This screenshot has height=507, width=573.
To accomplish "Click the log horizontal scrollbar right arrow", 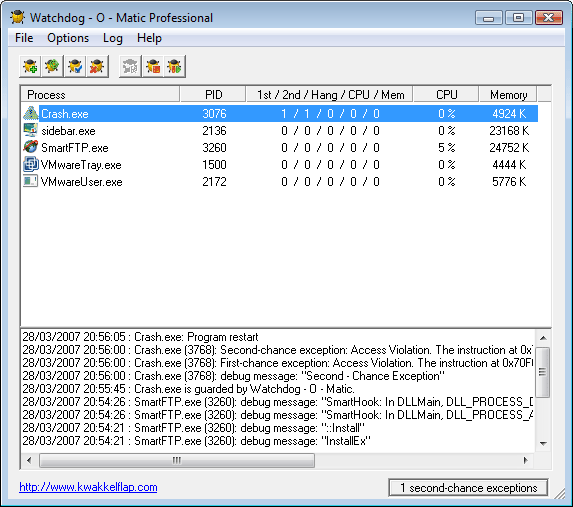I will 525,460.
